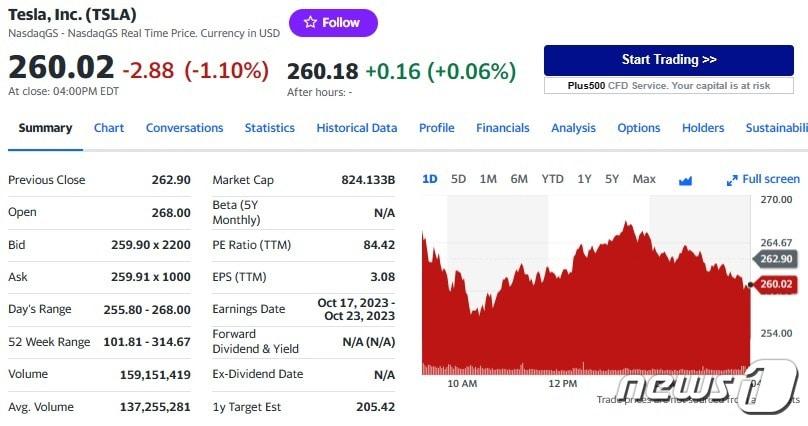Open the Holders tab
The width and height of the screenshot is (808, 426).
coord(703,128)
